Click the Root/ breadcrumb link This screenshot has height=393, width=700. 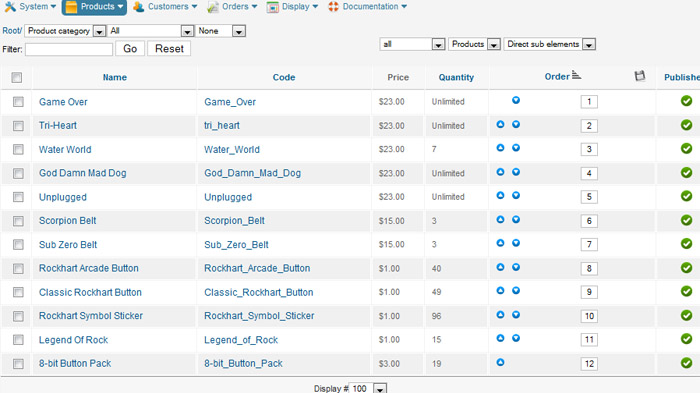12,31
